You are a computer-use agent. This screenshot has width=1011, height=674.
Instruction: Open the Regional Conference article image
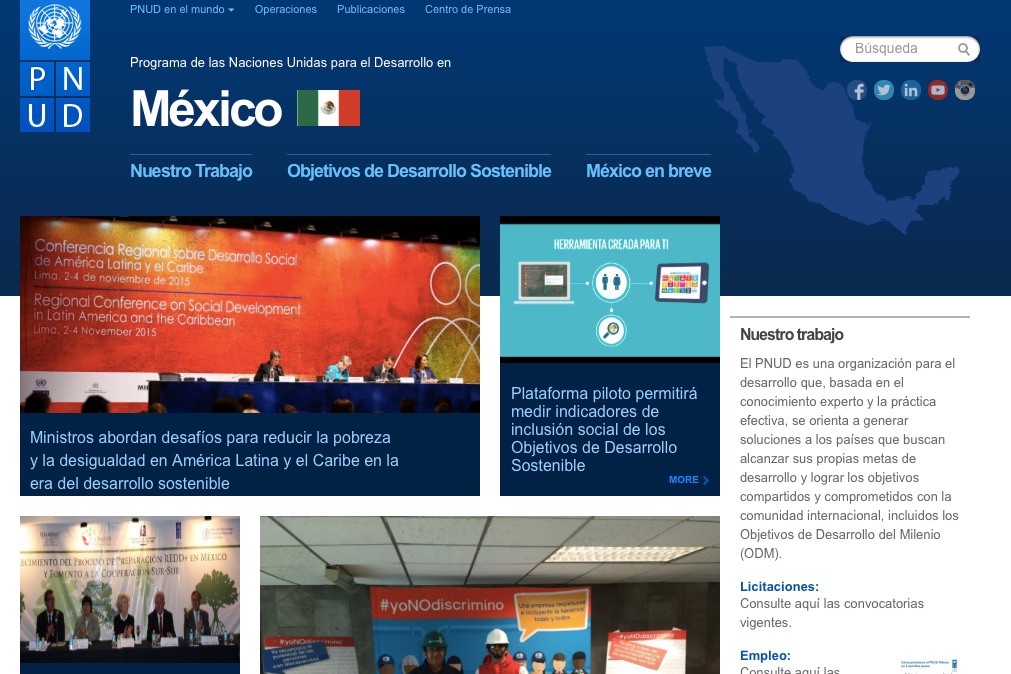tap(250, 315)
